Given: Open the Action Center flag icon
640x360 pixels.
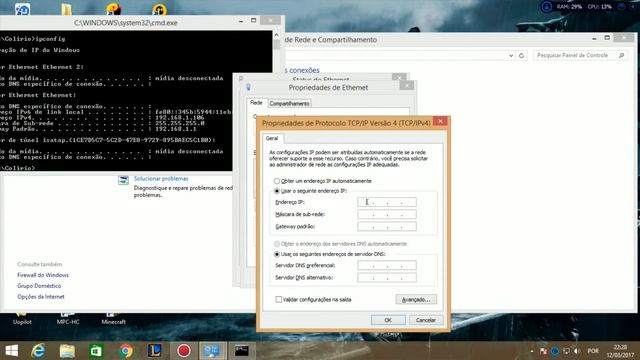Looking at the screenshot, I should [x=543, y=351].
